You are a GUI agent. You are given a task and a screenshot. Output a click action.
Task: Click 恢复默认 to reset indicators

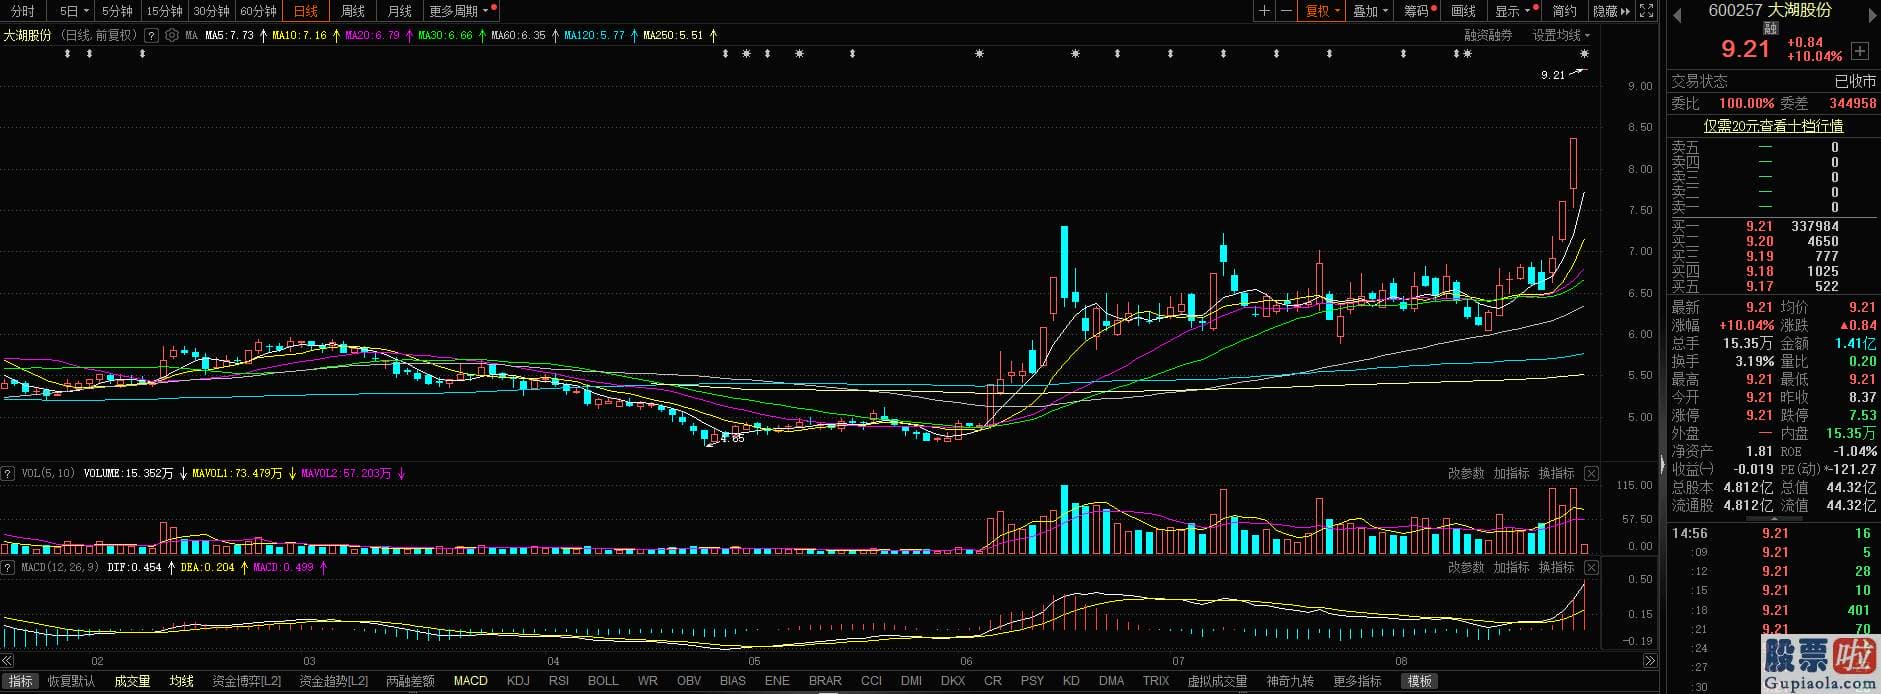pos(71,681)
